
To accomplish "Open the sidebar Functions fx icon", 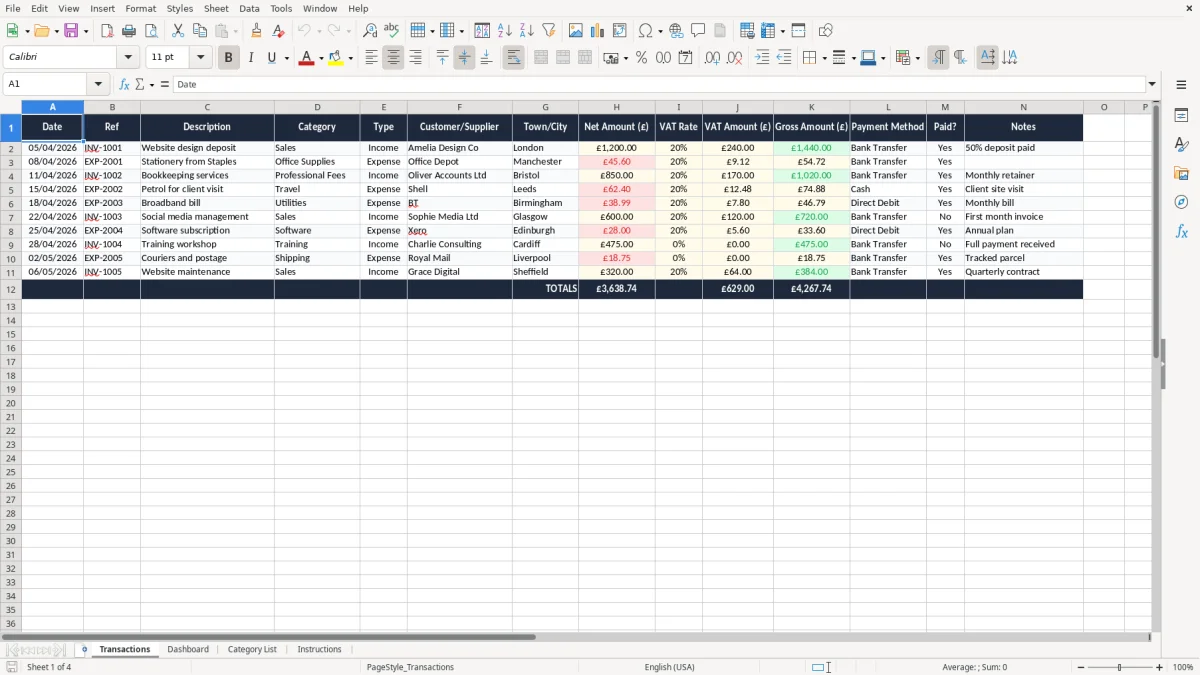I will 1181,231.
